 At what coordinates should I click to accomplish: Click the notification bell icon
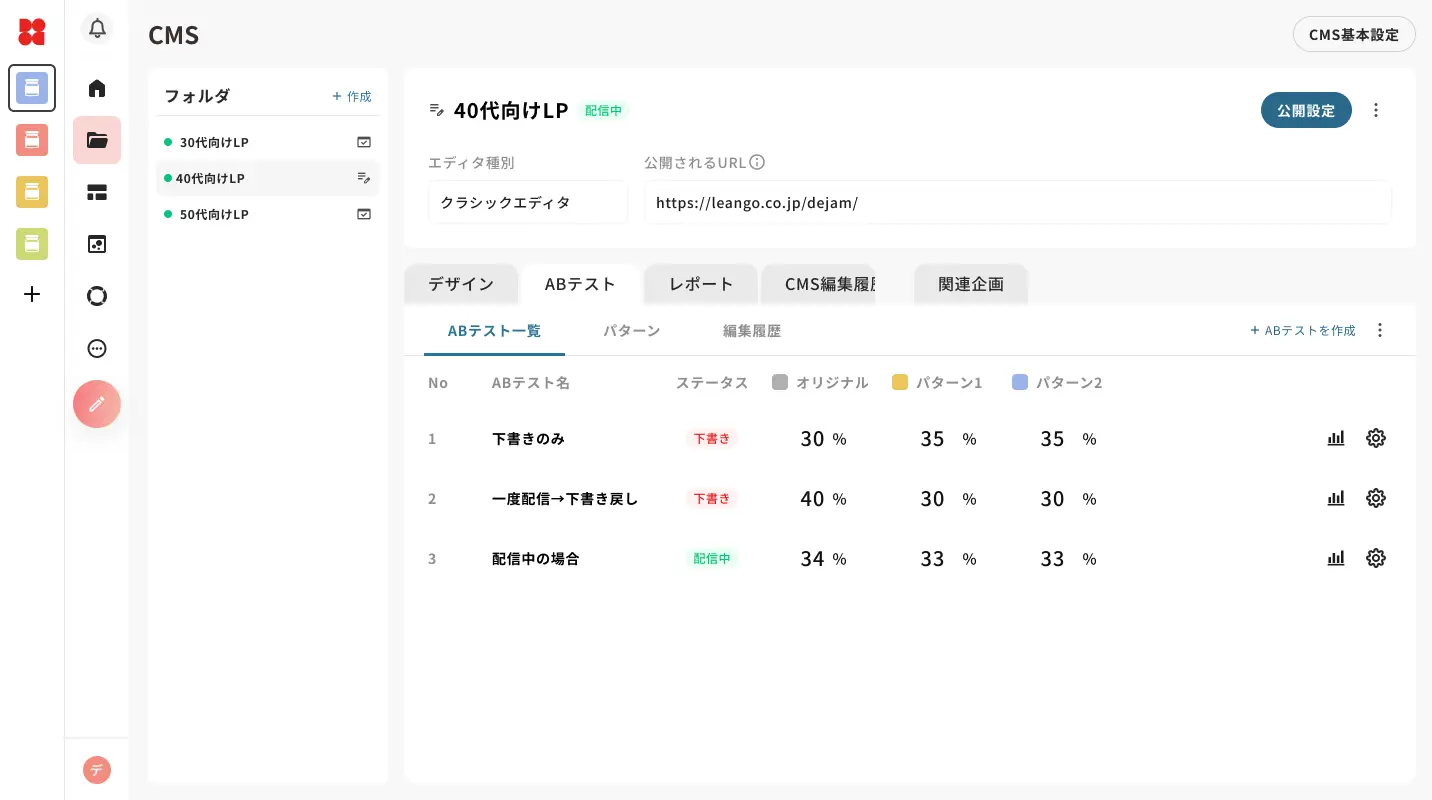97,28
